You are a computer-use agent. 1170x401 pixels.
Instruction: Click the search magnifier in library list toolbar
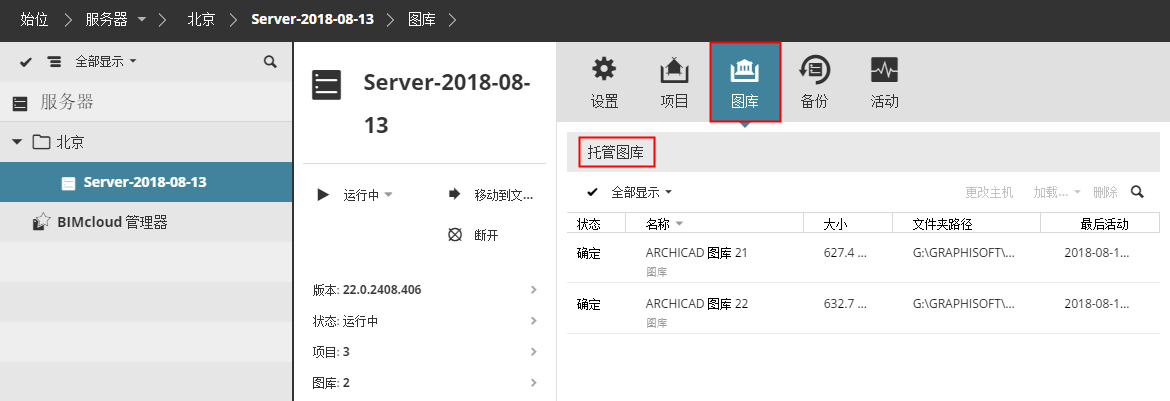pos(1137,192)
